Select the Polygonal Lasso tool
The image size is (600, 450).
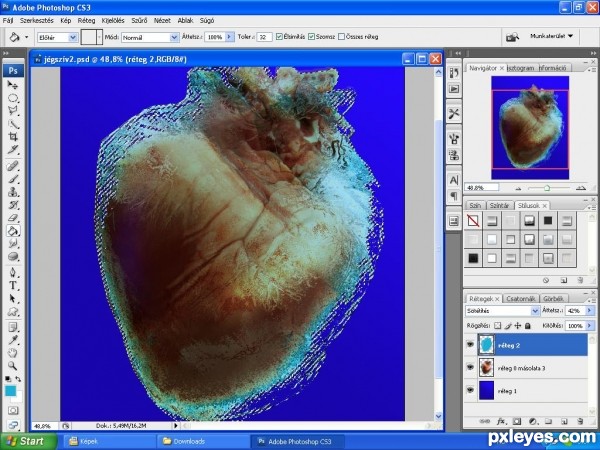tap(13, 111)
